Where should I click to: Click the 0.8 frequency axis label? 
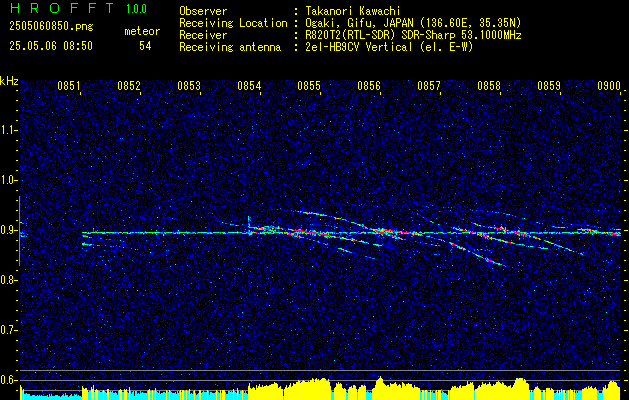[x=7, y=280]
